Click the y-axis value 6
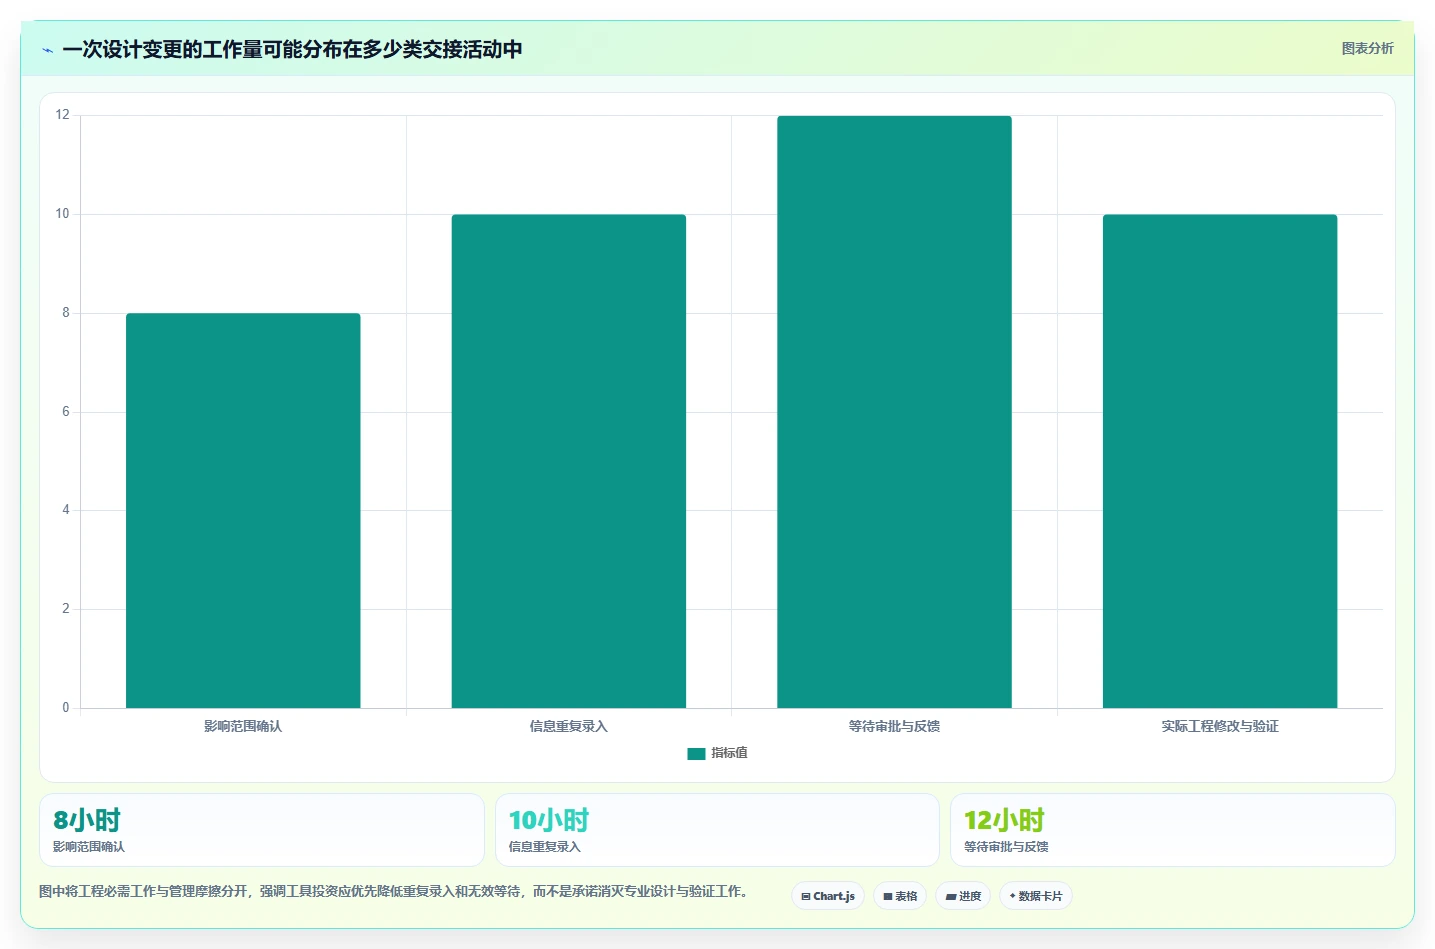This screenshot has height=949, width=1435. pyautogui.click(x=66, y=412)
